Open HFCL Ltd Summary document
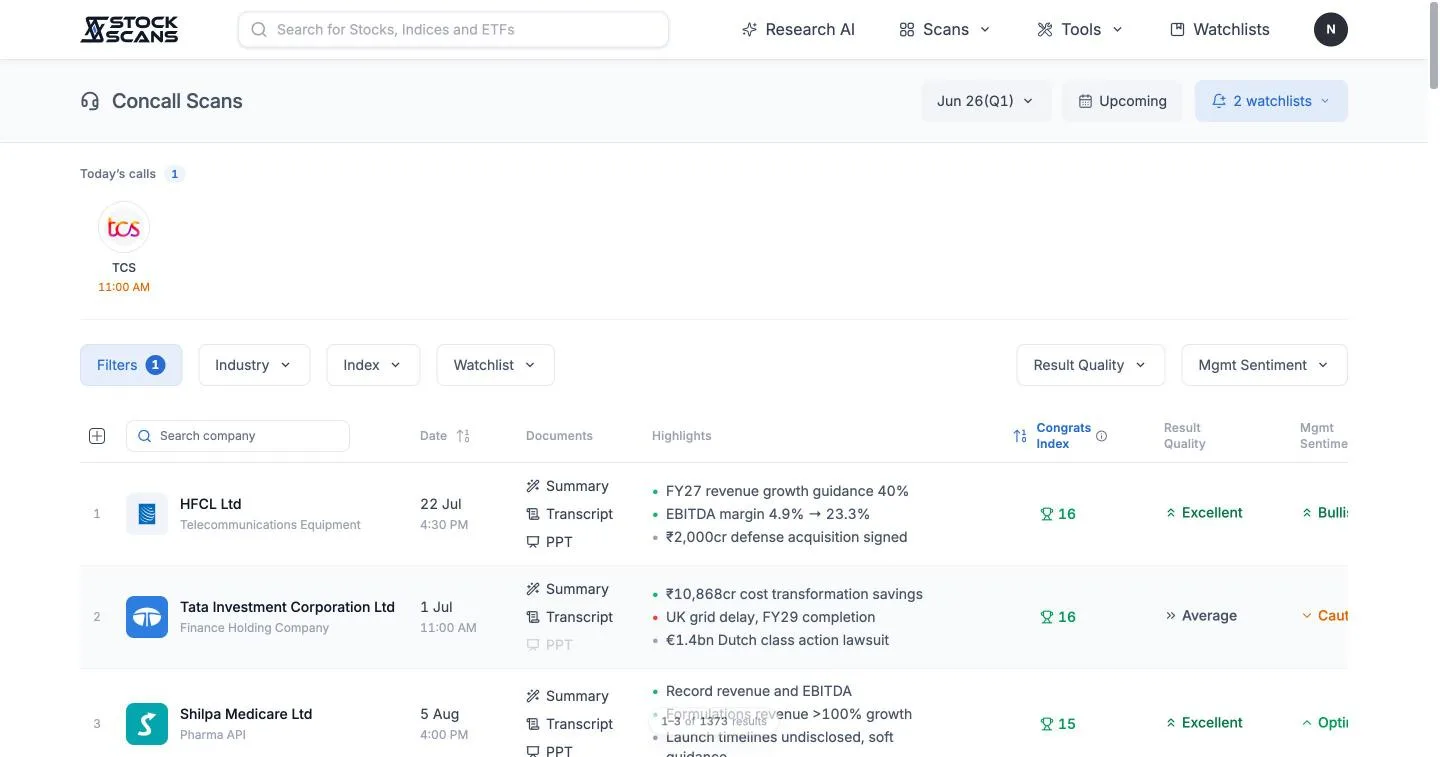1440x757 pixels. coord(567,486)
